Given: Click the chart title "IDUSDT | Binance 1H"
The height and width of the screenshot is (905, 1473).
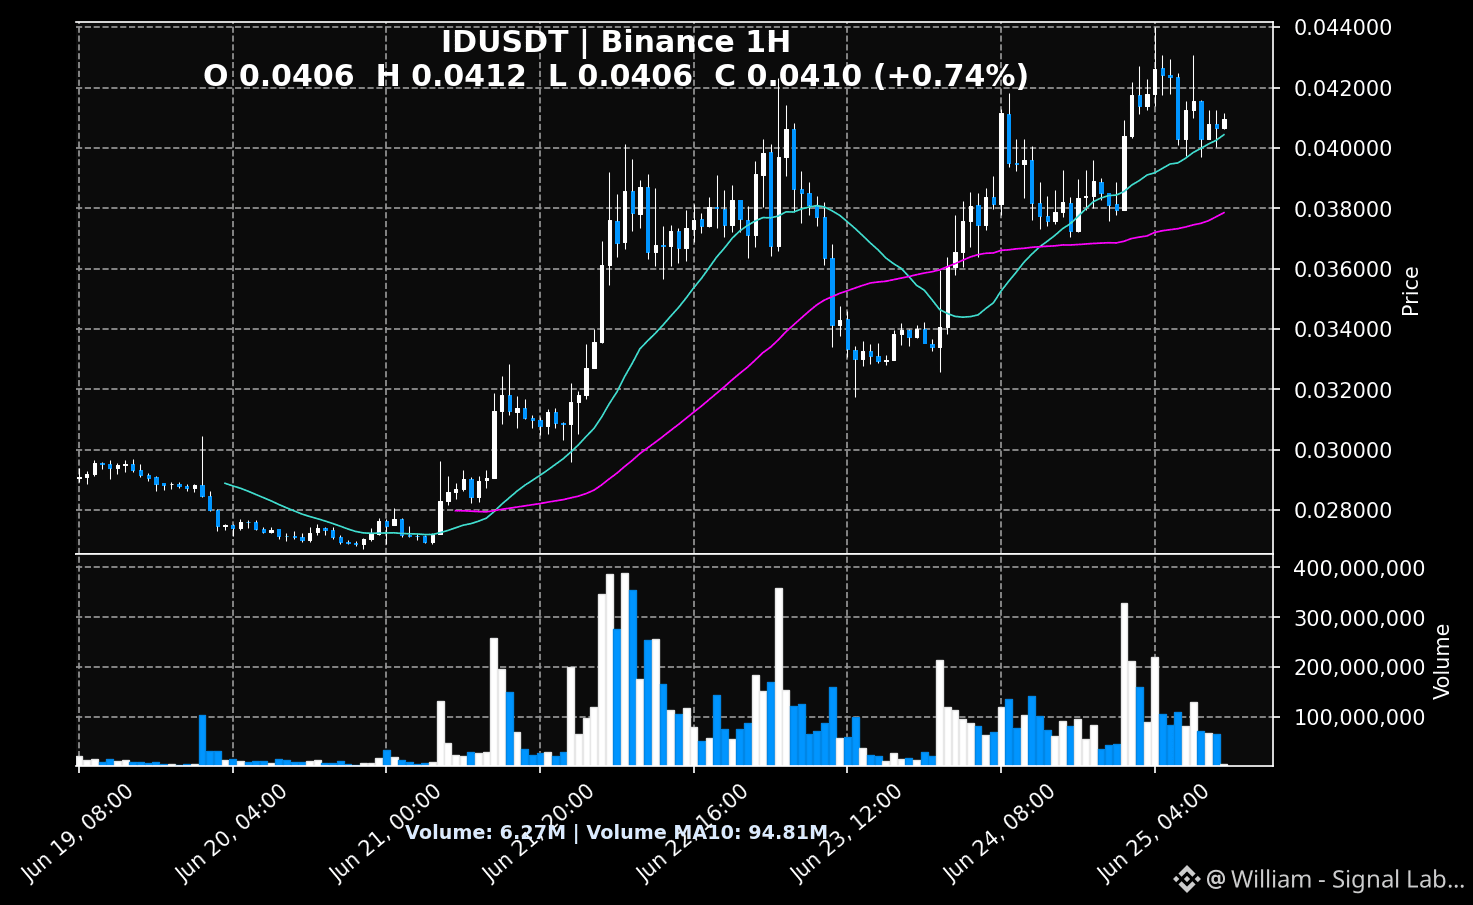Looking at the screenshot, I should tap(616, 42).
